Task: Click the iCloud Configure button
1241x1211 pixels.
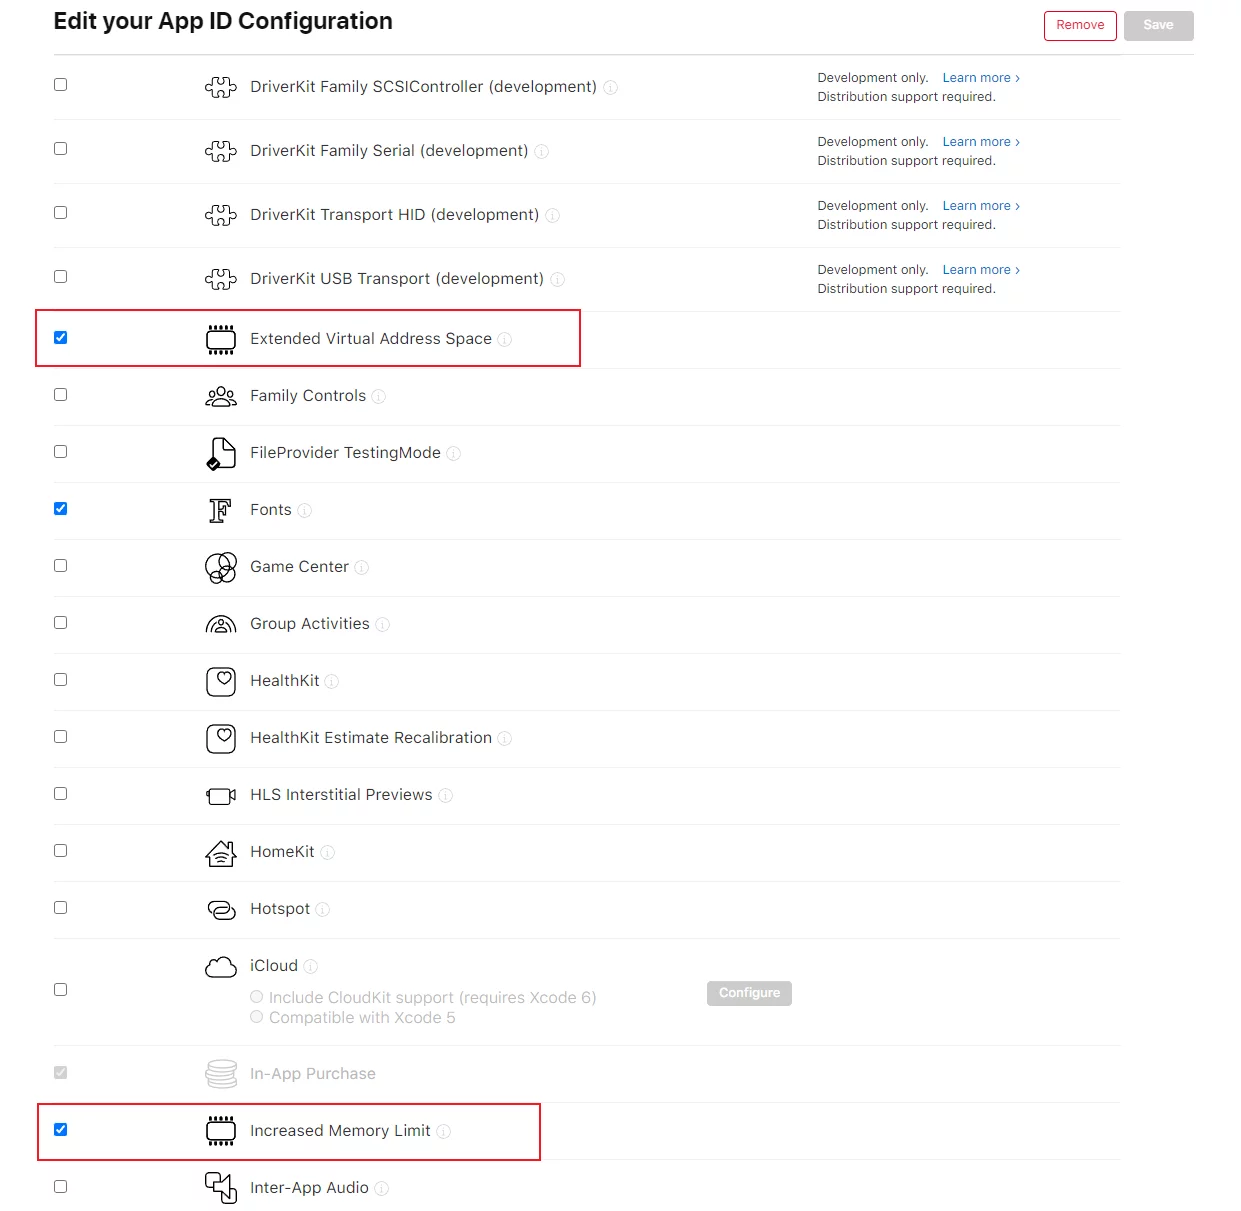Action: coord(749,993)
